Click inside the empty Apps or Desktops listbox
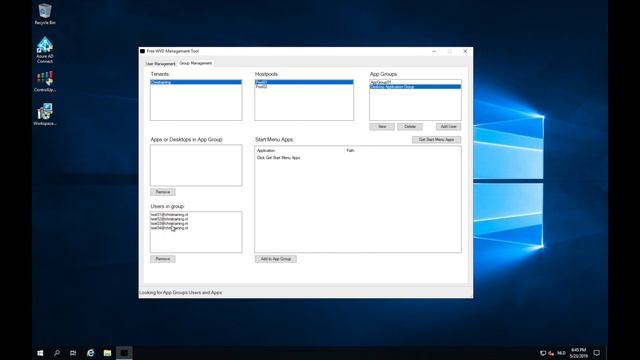This screenshot has width=640, height=360. coord(196,165)
